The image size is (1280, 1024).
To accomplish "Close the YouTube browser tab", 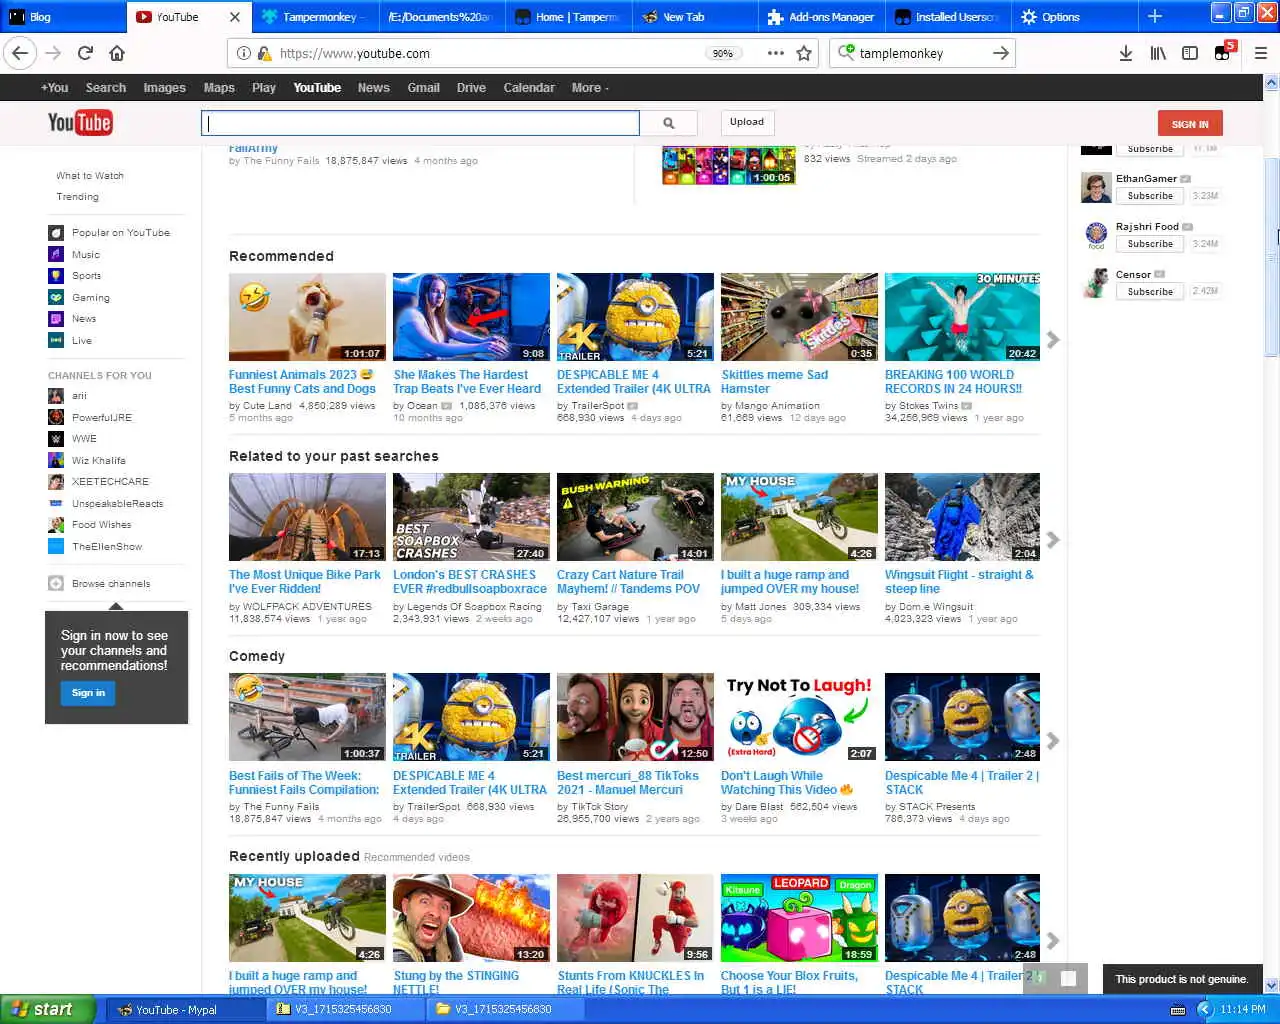I will [235, 17].
